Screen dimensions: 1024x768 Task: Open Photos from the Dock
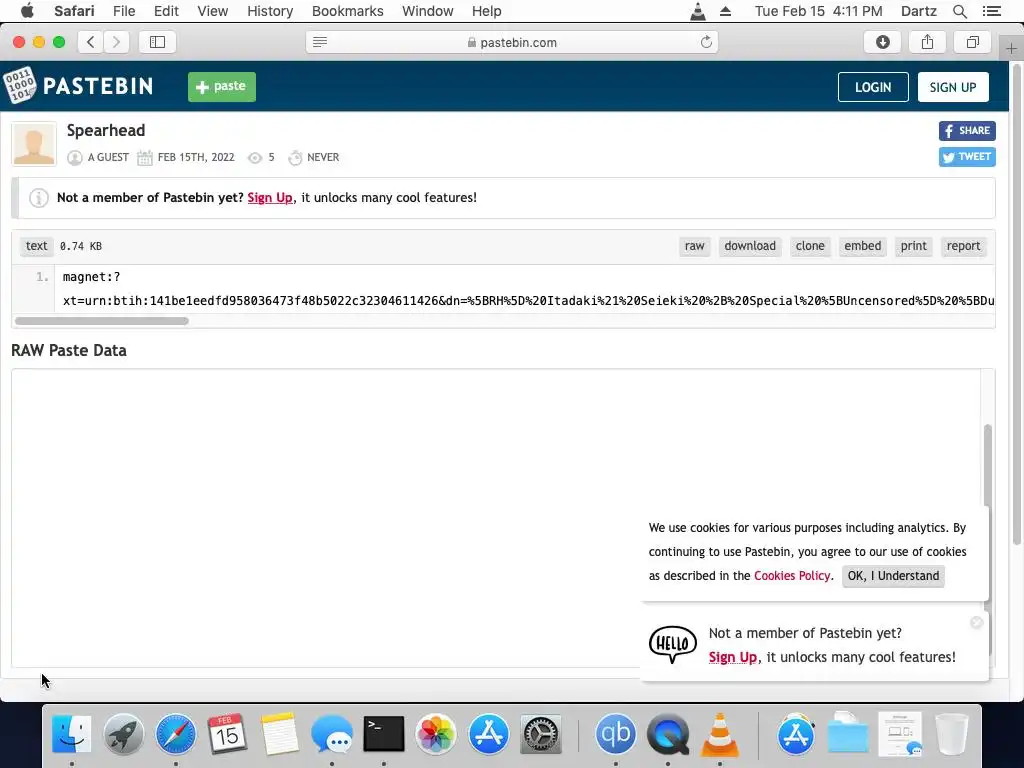click(x=436, y=734)
